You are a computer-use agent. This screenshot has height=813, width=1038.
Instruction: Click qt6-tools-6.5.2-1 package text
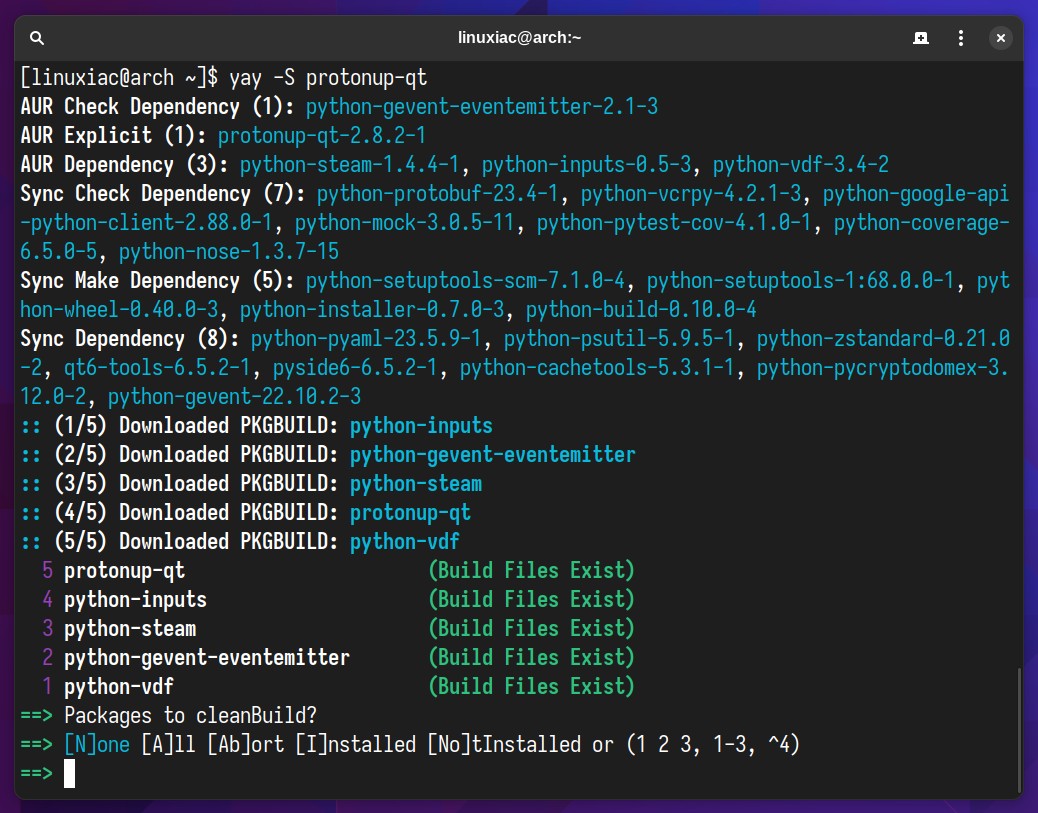(x=157, y=368)
